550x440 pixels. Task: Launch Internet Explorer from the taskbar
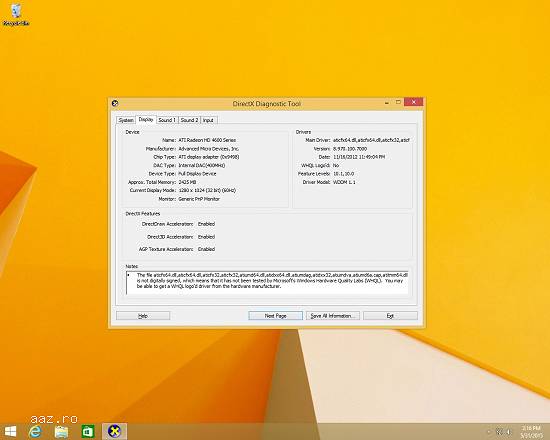(35, 432)
